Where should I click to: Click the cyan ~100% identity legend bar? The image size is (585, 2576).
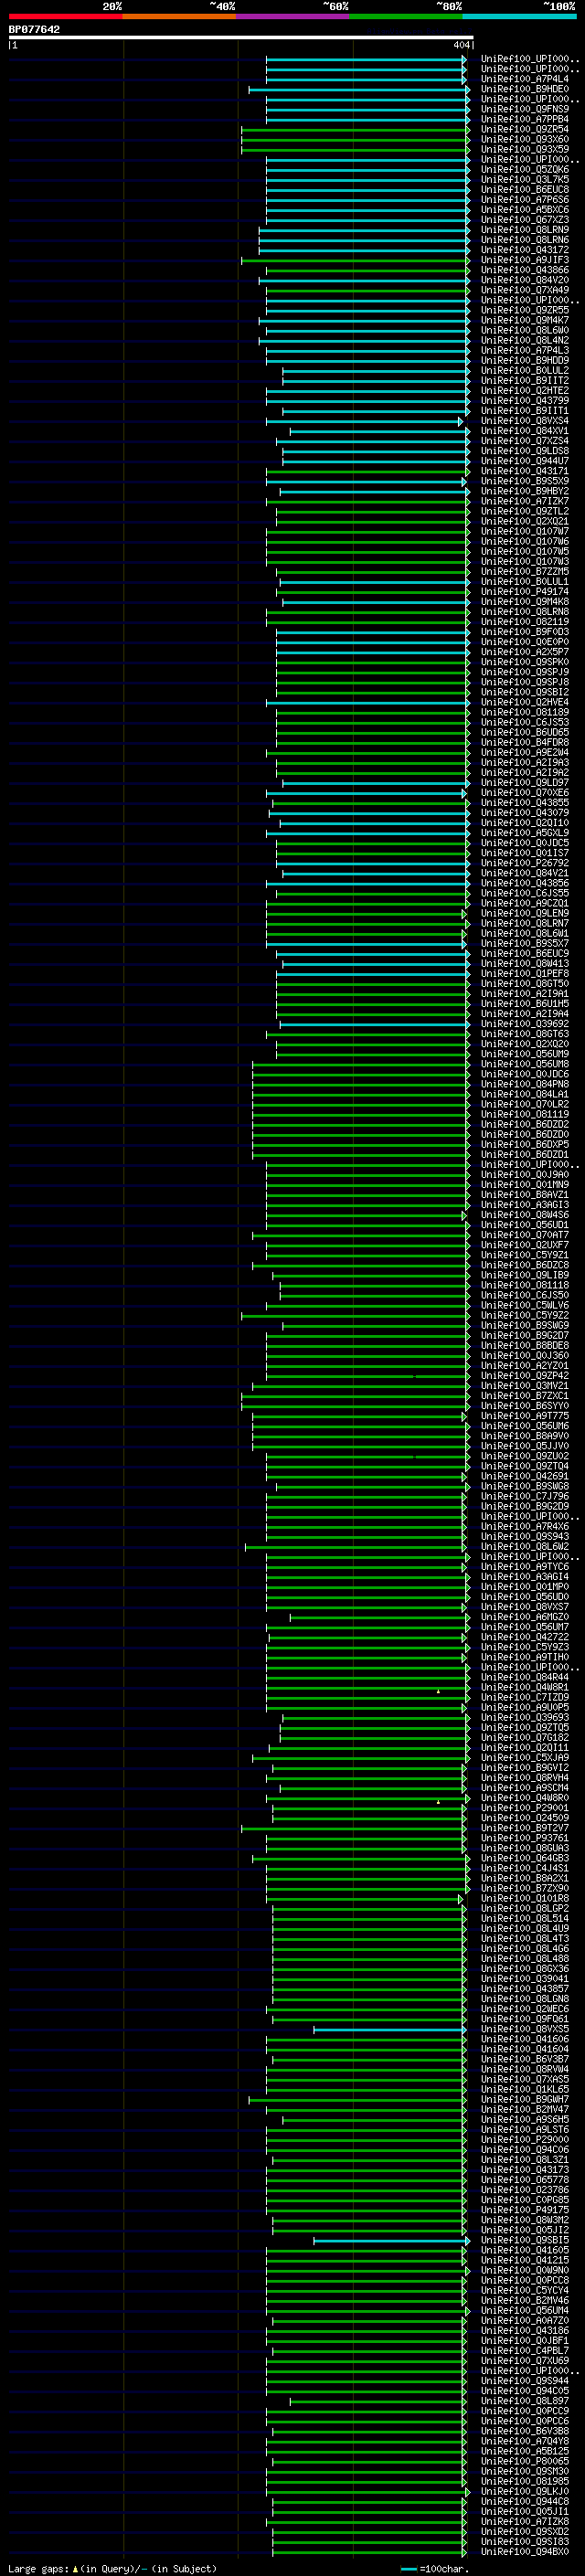tap(520, 16)
